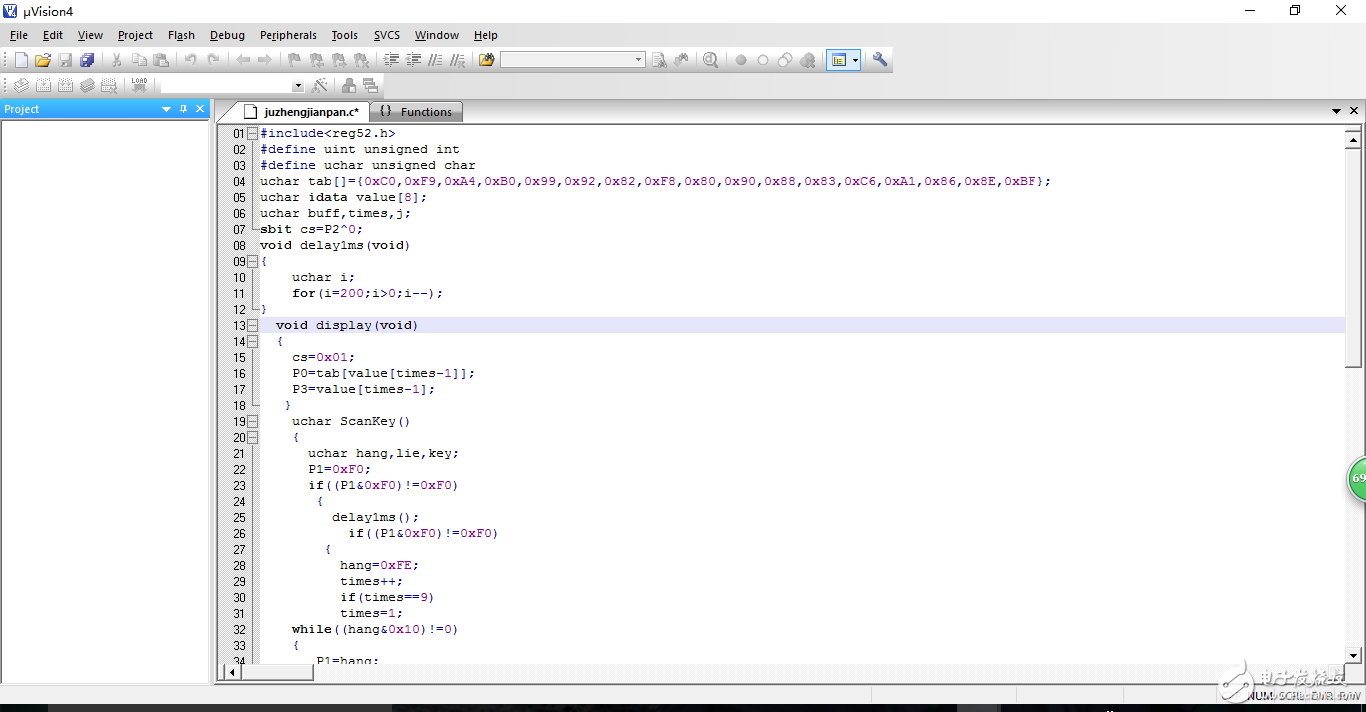Uncomment the selection with the //x icon
1366x712 pixels.
(457, 60)
